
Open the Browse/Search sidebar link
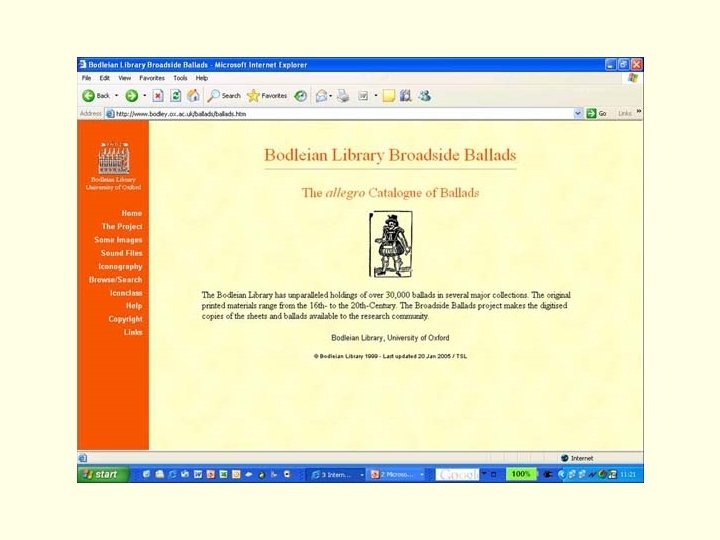click(x=116, y=279)
